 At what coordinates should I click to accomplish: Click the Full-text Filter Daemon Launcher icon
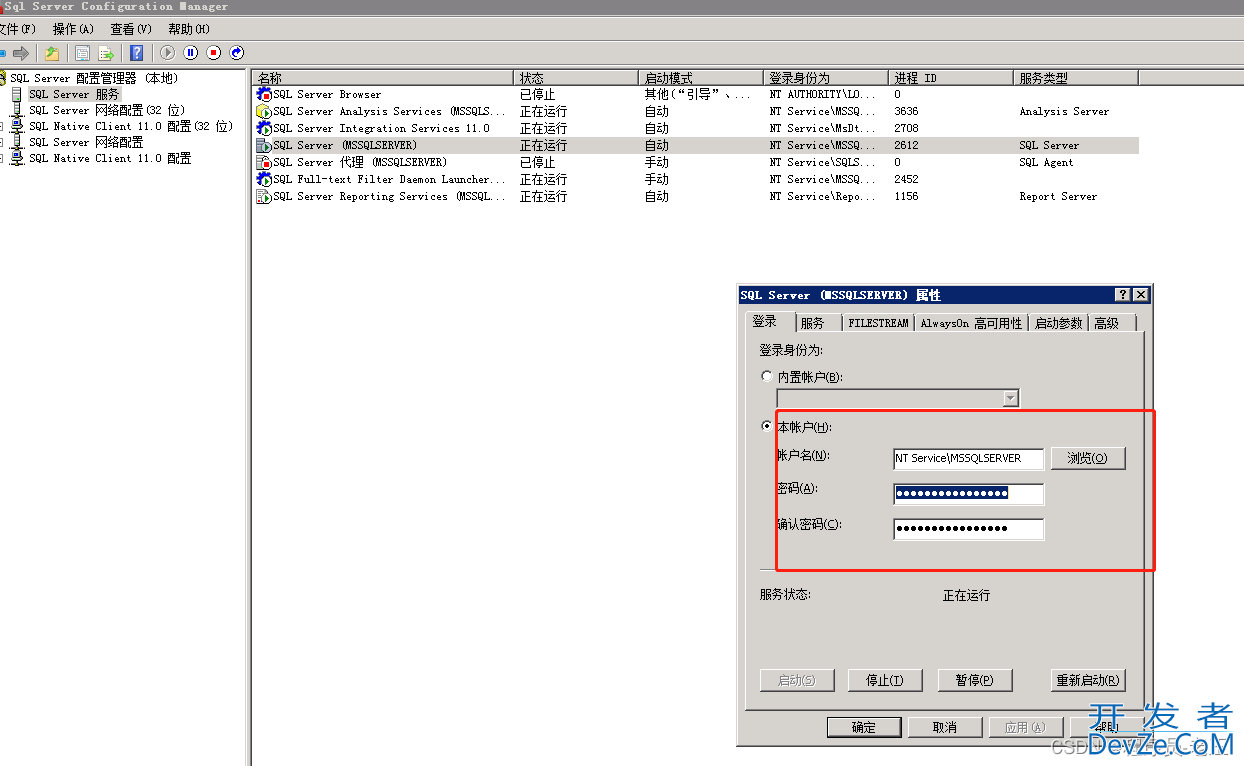click(x=264, y=179)
